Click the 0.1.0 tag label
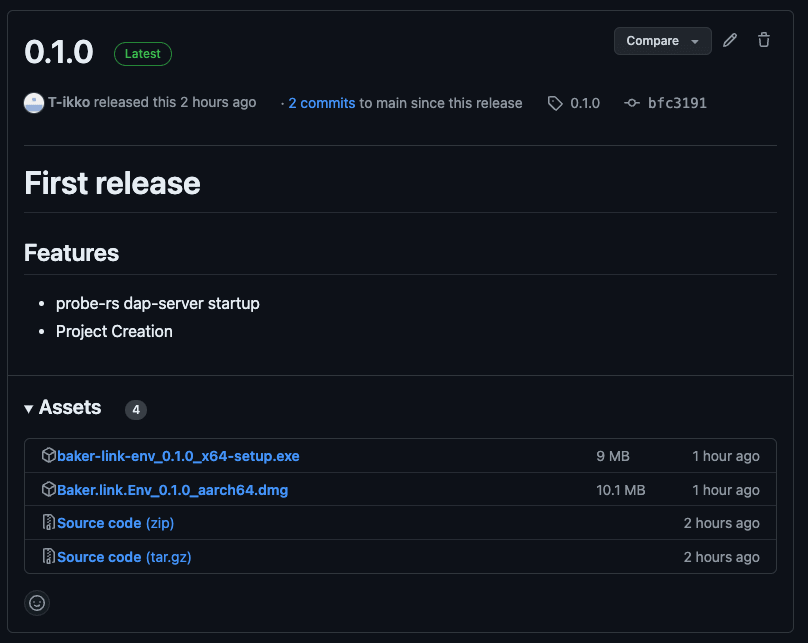 (x=584, y=103)
